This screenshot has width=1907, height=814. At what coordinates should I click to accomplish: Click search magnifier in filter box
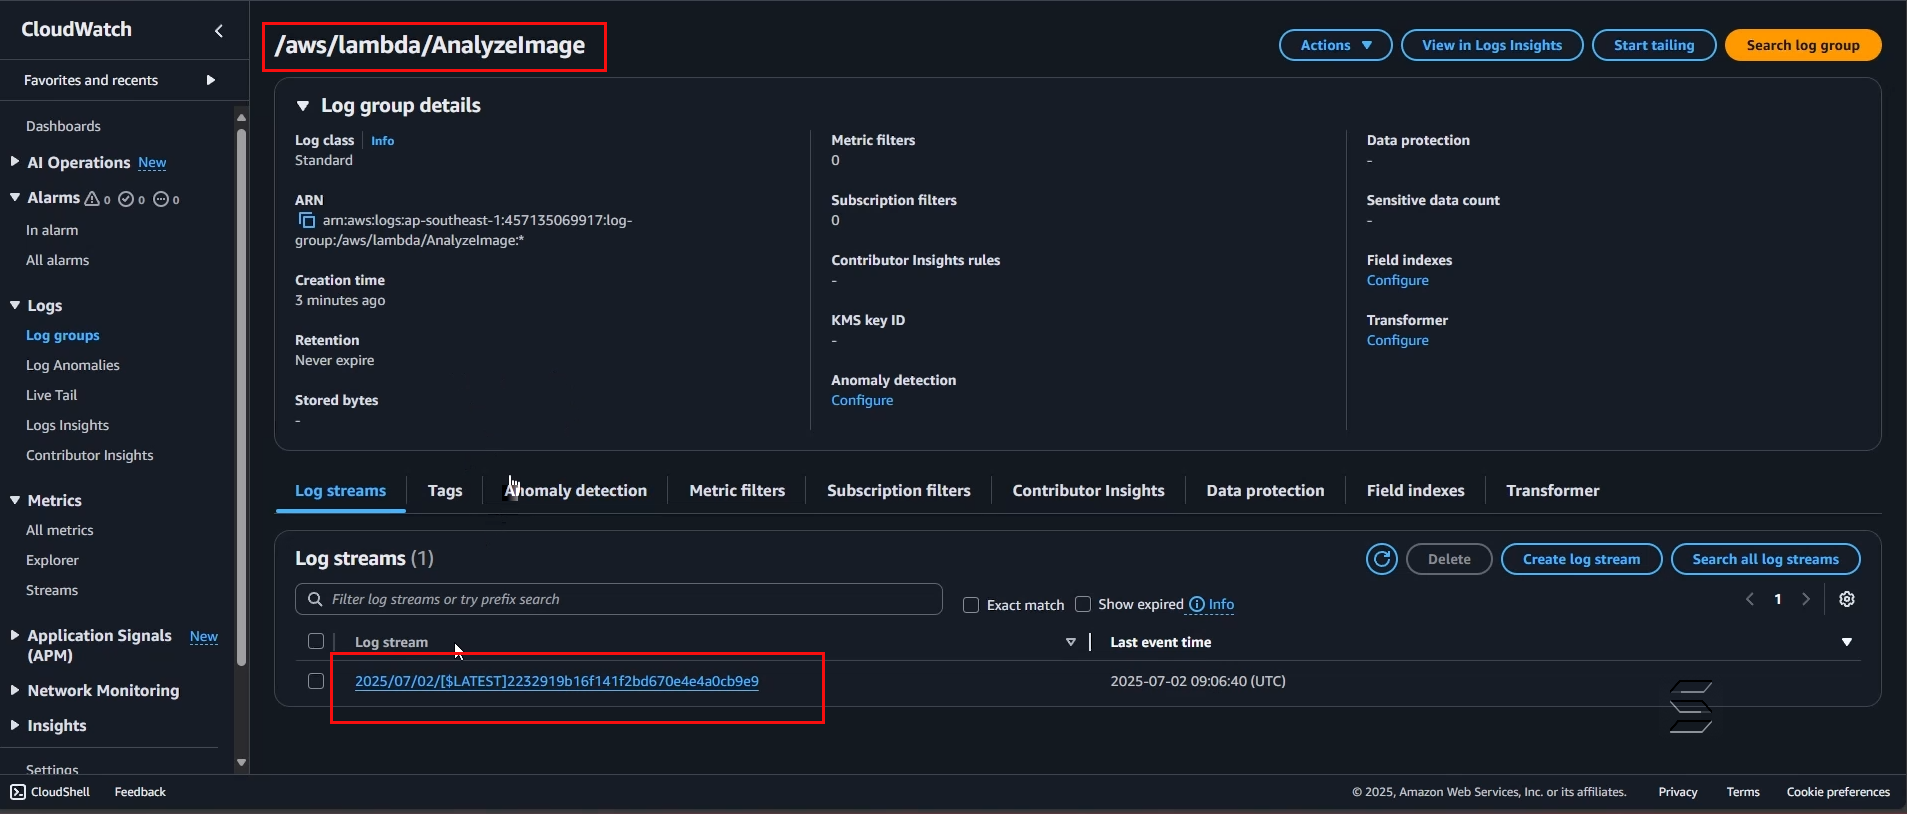point(314,599)
